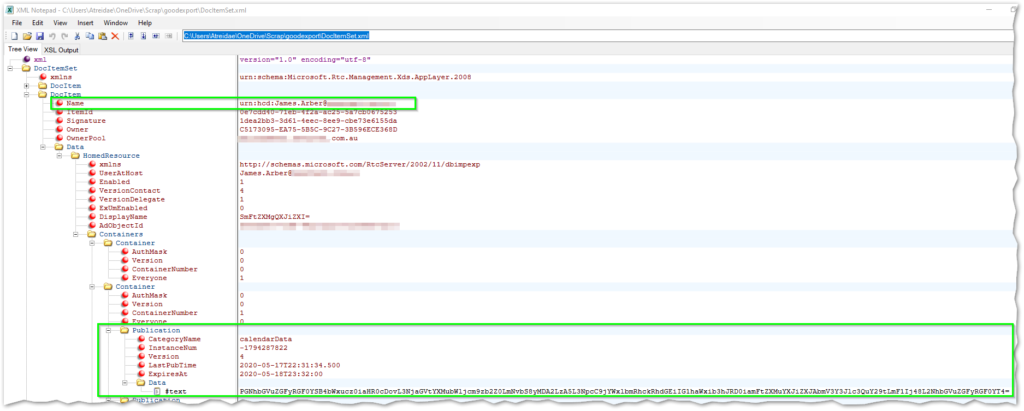Collapse the second expanded DocItem node
The width and height of the screenshot is (1024, 411).
(x=27, y=94)
